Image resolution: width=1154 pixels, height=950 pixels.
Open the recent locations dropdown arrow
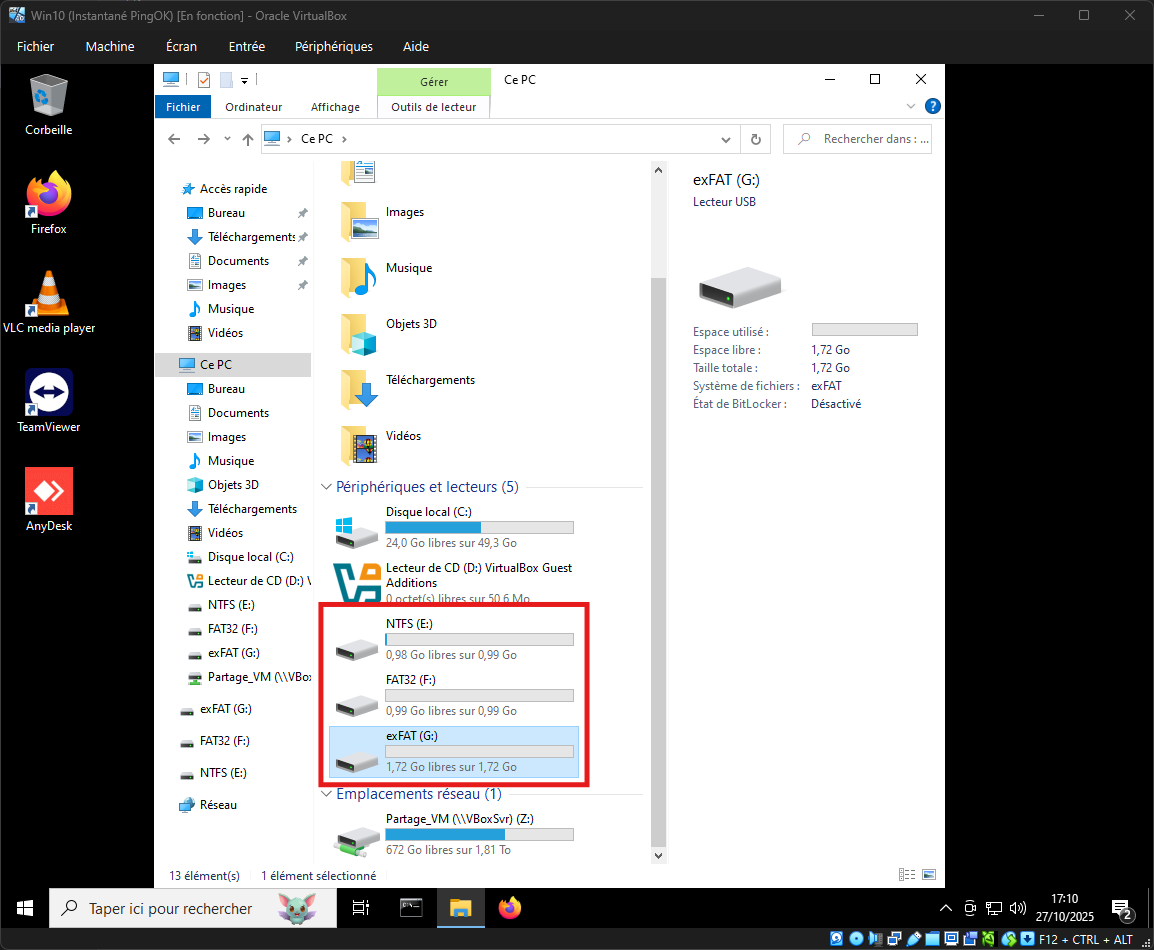(x=227, y=139)
